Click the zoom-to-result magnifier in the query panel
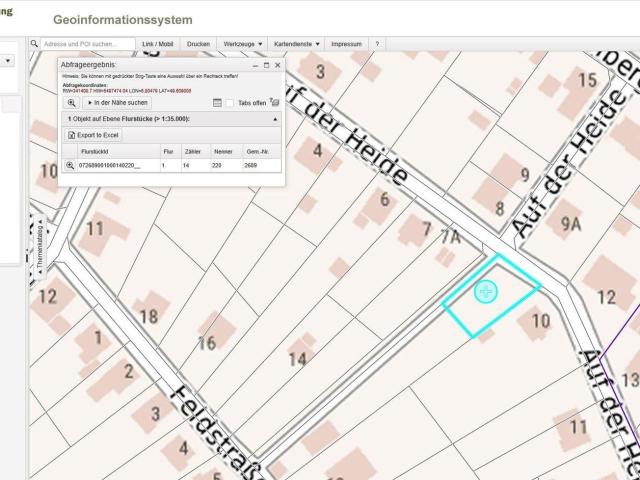The height and width of the screenshot is (480, 640). coord(71,102)
